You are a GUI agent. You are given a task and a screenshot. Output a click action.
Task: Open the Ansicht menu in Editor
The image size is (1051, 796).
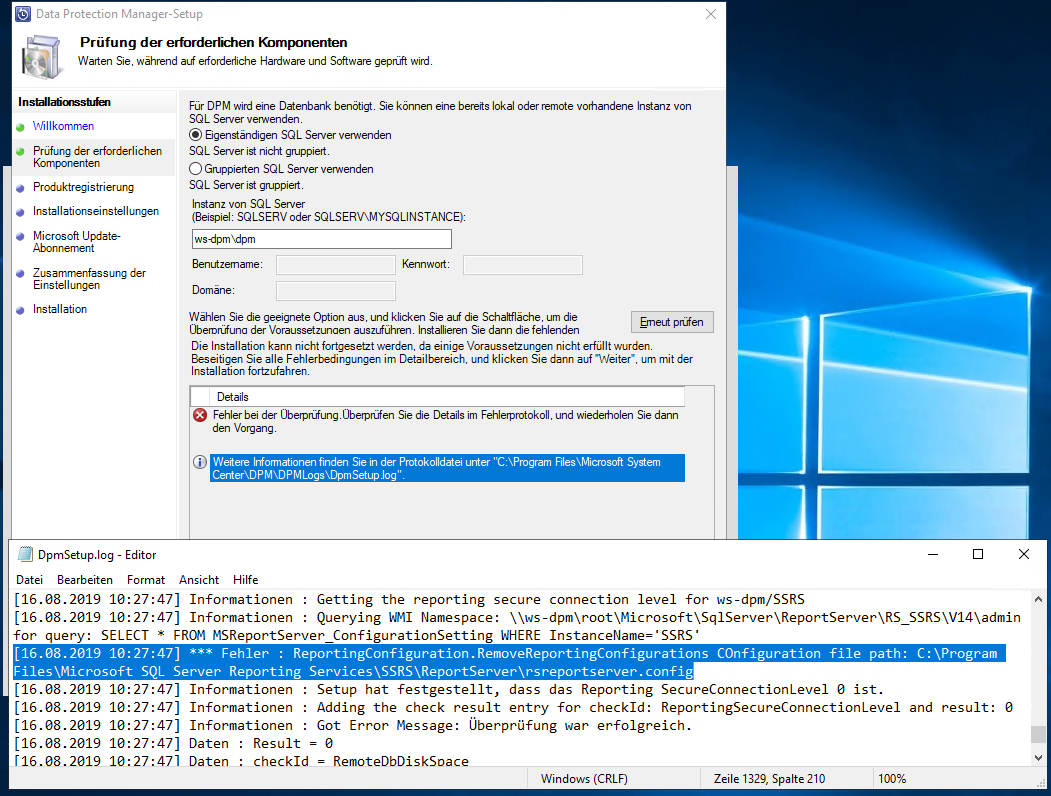tap(198, 580)
